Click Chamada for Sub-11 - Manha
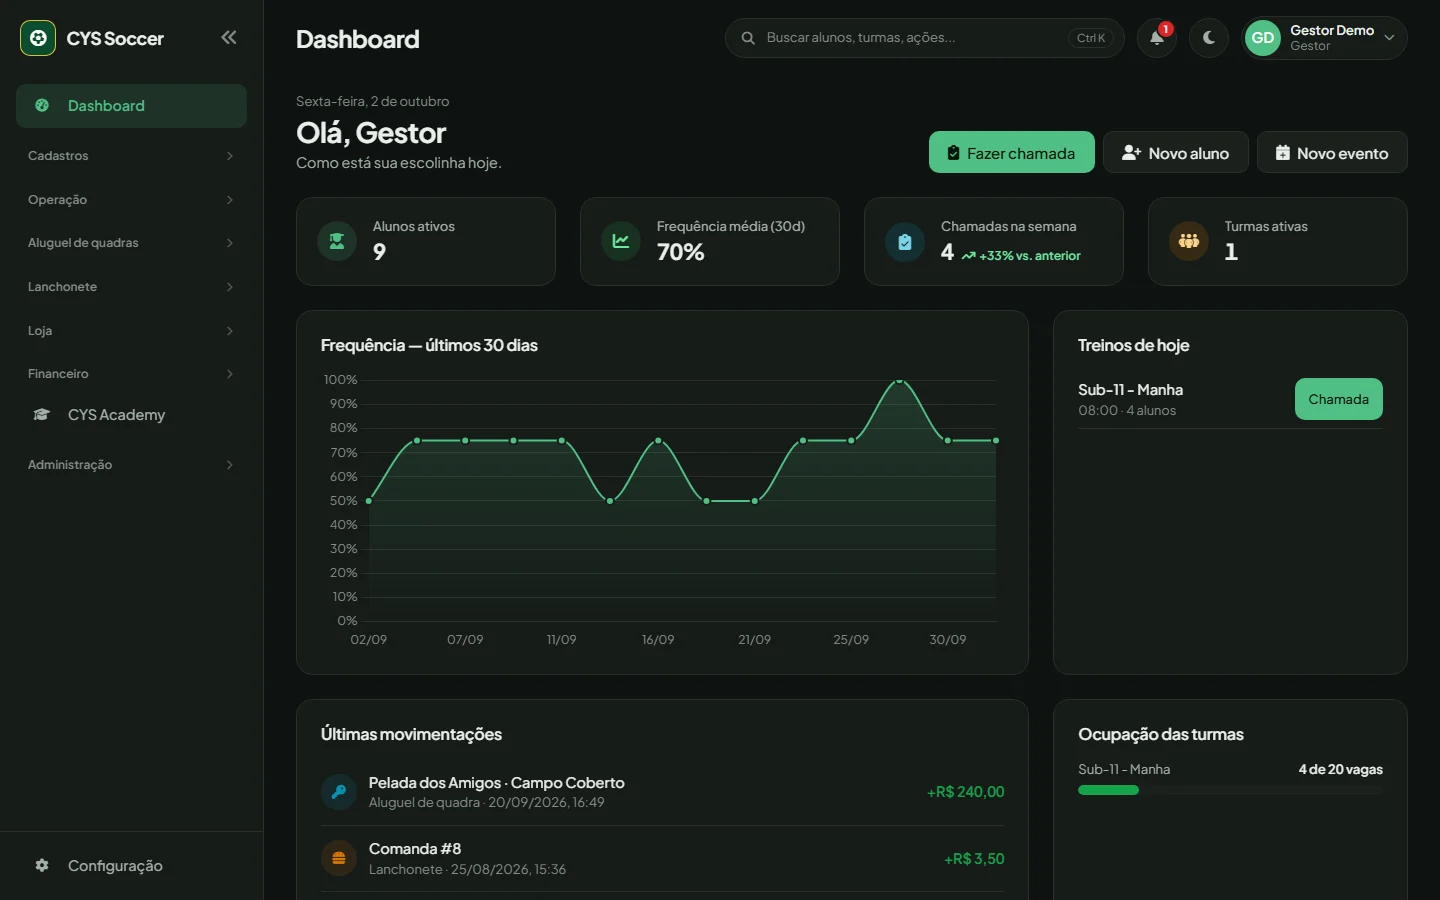The width and height of the screenshot is (1440, 900). (x=1339, y=399)
